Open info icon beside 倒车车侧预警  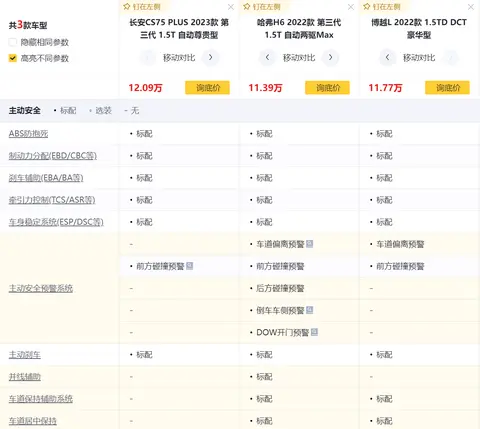pyautogui.click(x=309, y=310)
